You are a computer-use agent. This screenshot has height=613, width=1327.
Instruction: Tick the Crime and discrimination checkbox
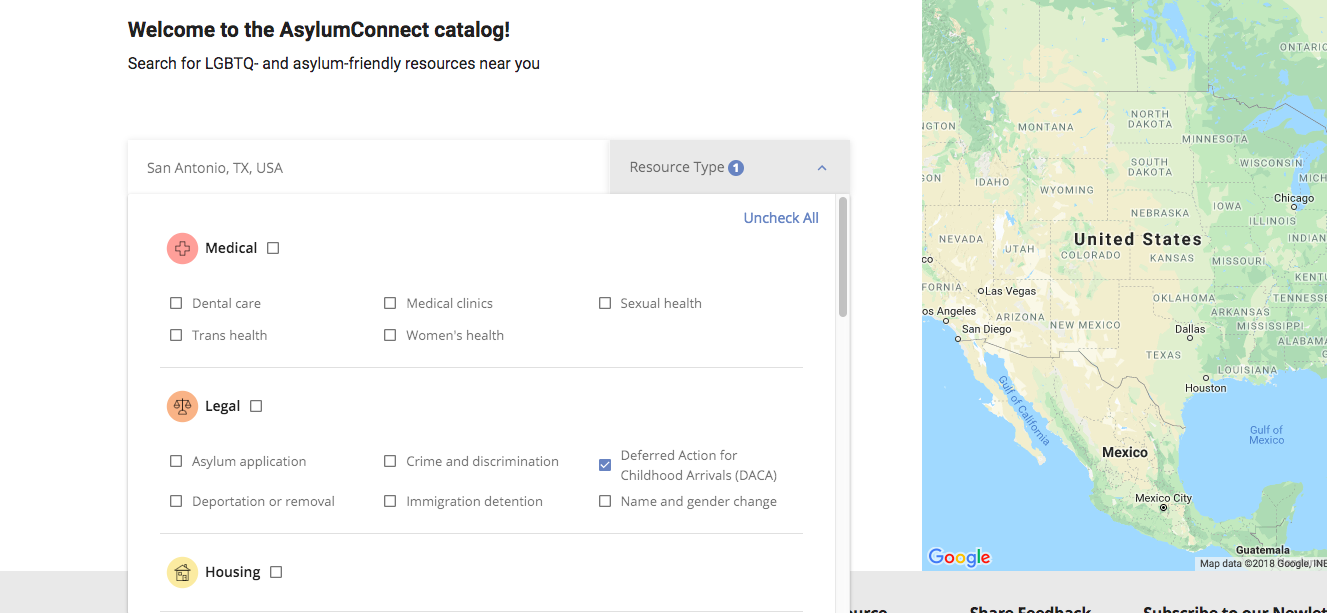(390, 461)
